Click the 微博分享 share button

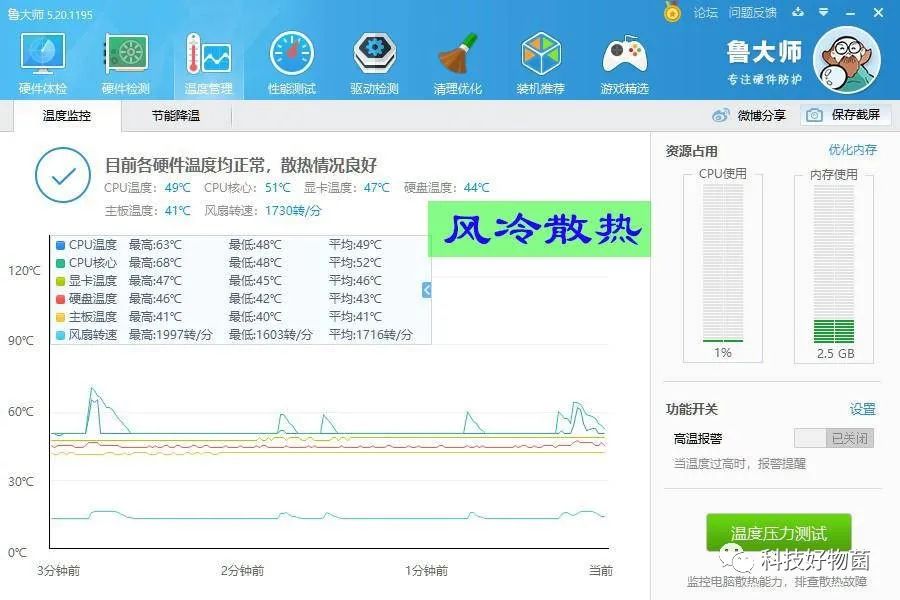point(748,115)
